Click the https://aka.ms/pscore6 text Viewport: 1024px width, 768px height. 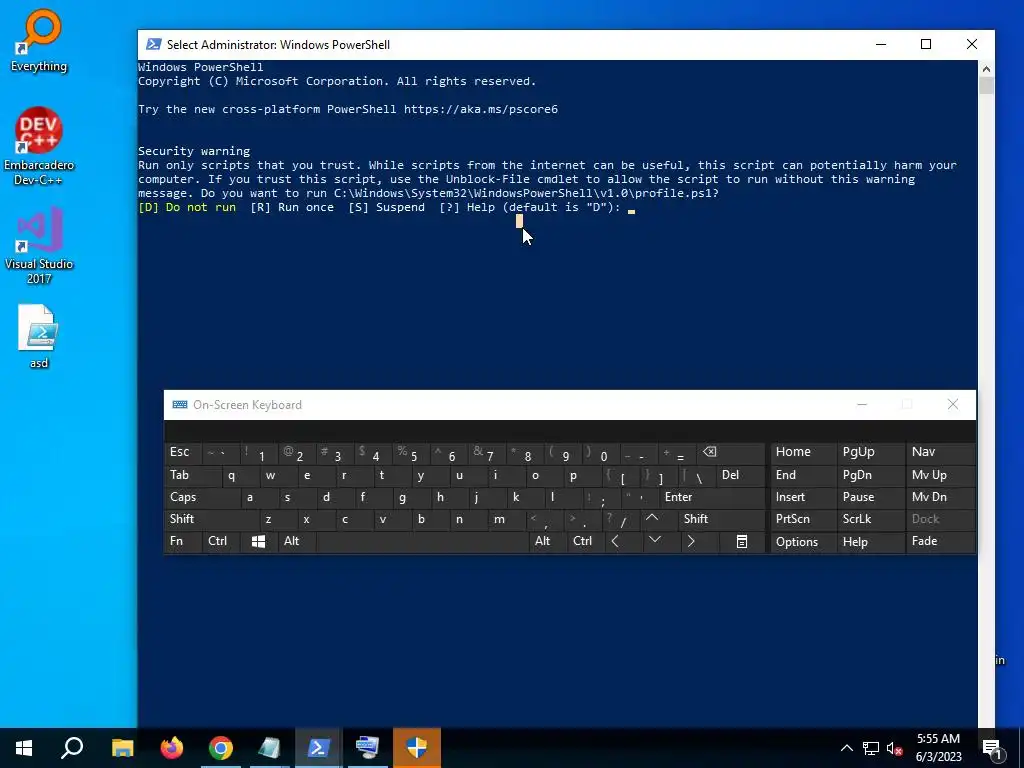[x=481, y=109]
